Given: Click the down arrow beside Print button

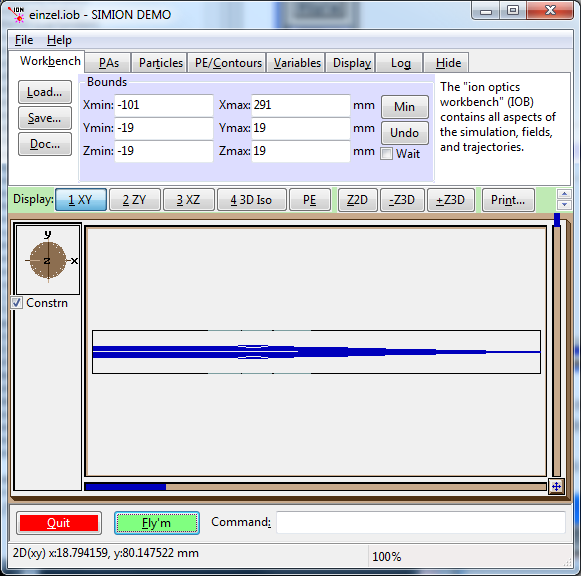Looking at the screenshot, I should pyautogui.click(x=564, y=204).
